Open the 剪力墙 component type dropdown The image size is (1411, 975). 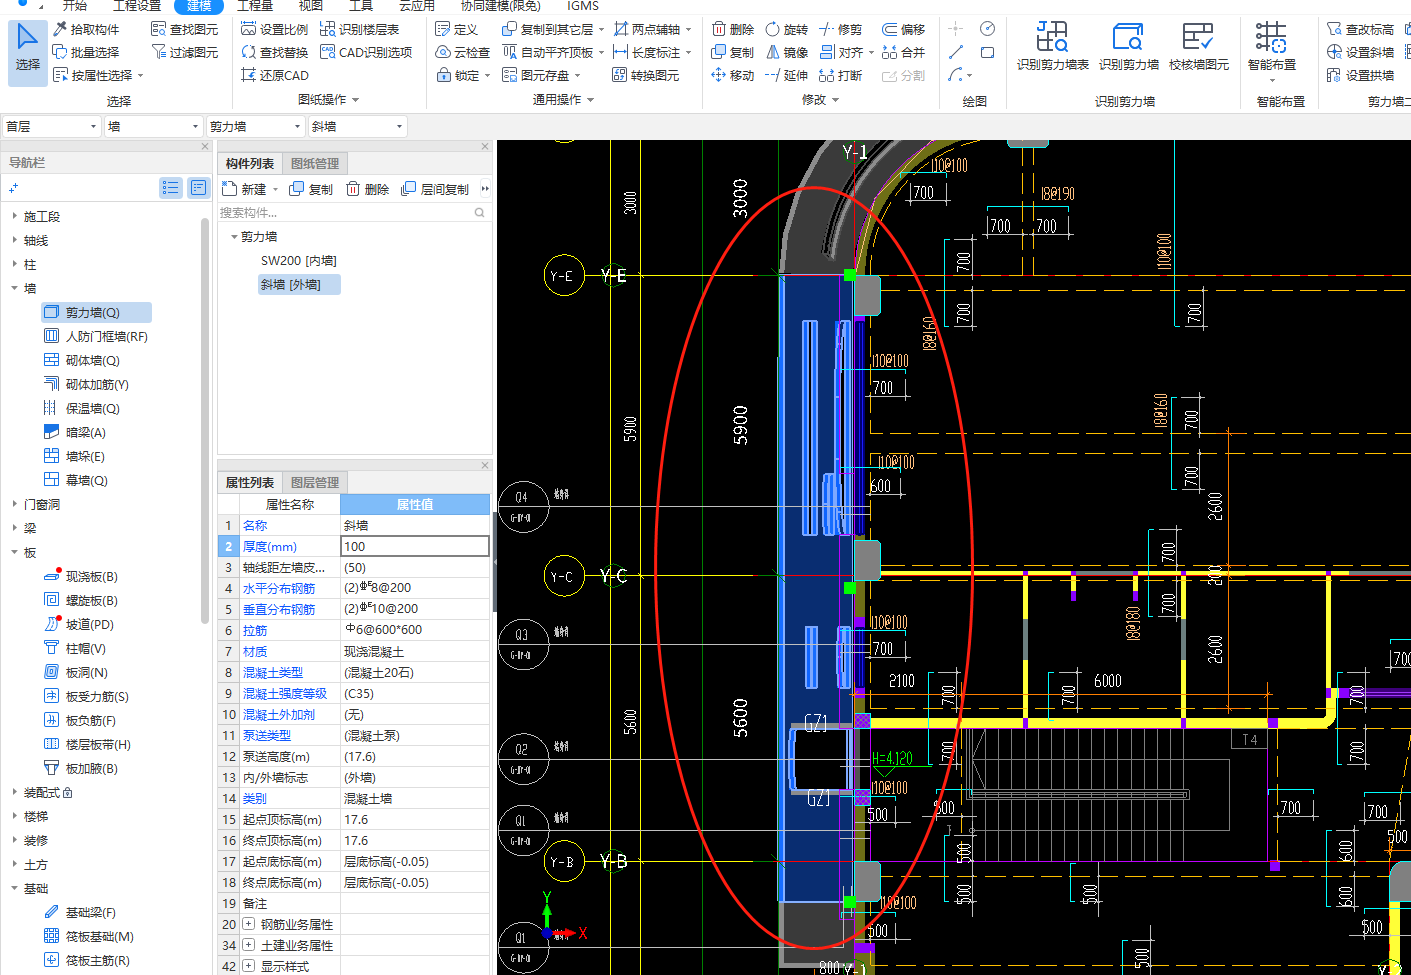(255, 126)
